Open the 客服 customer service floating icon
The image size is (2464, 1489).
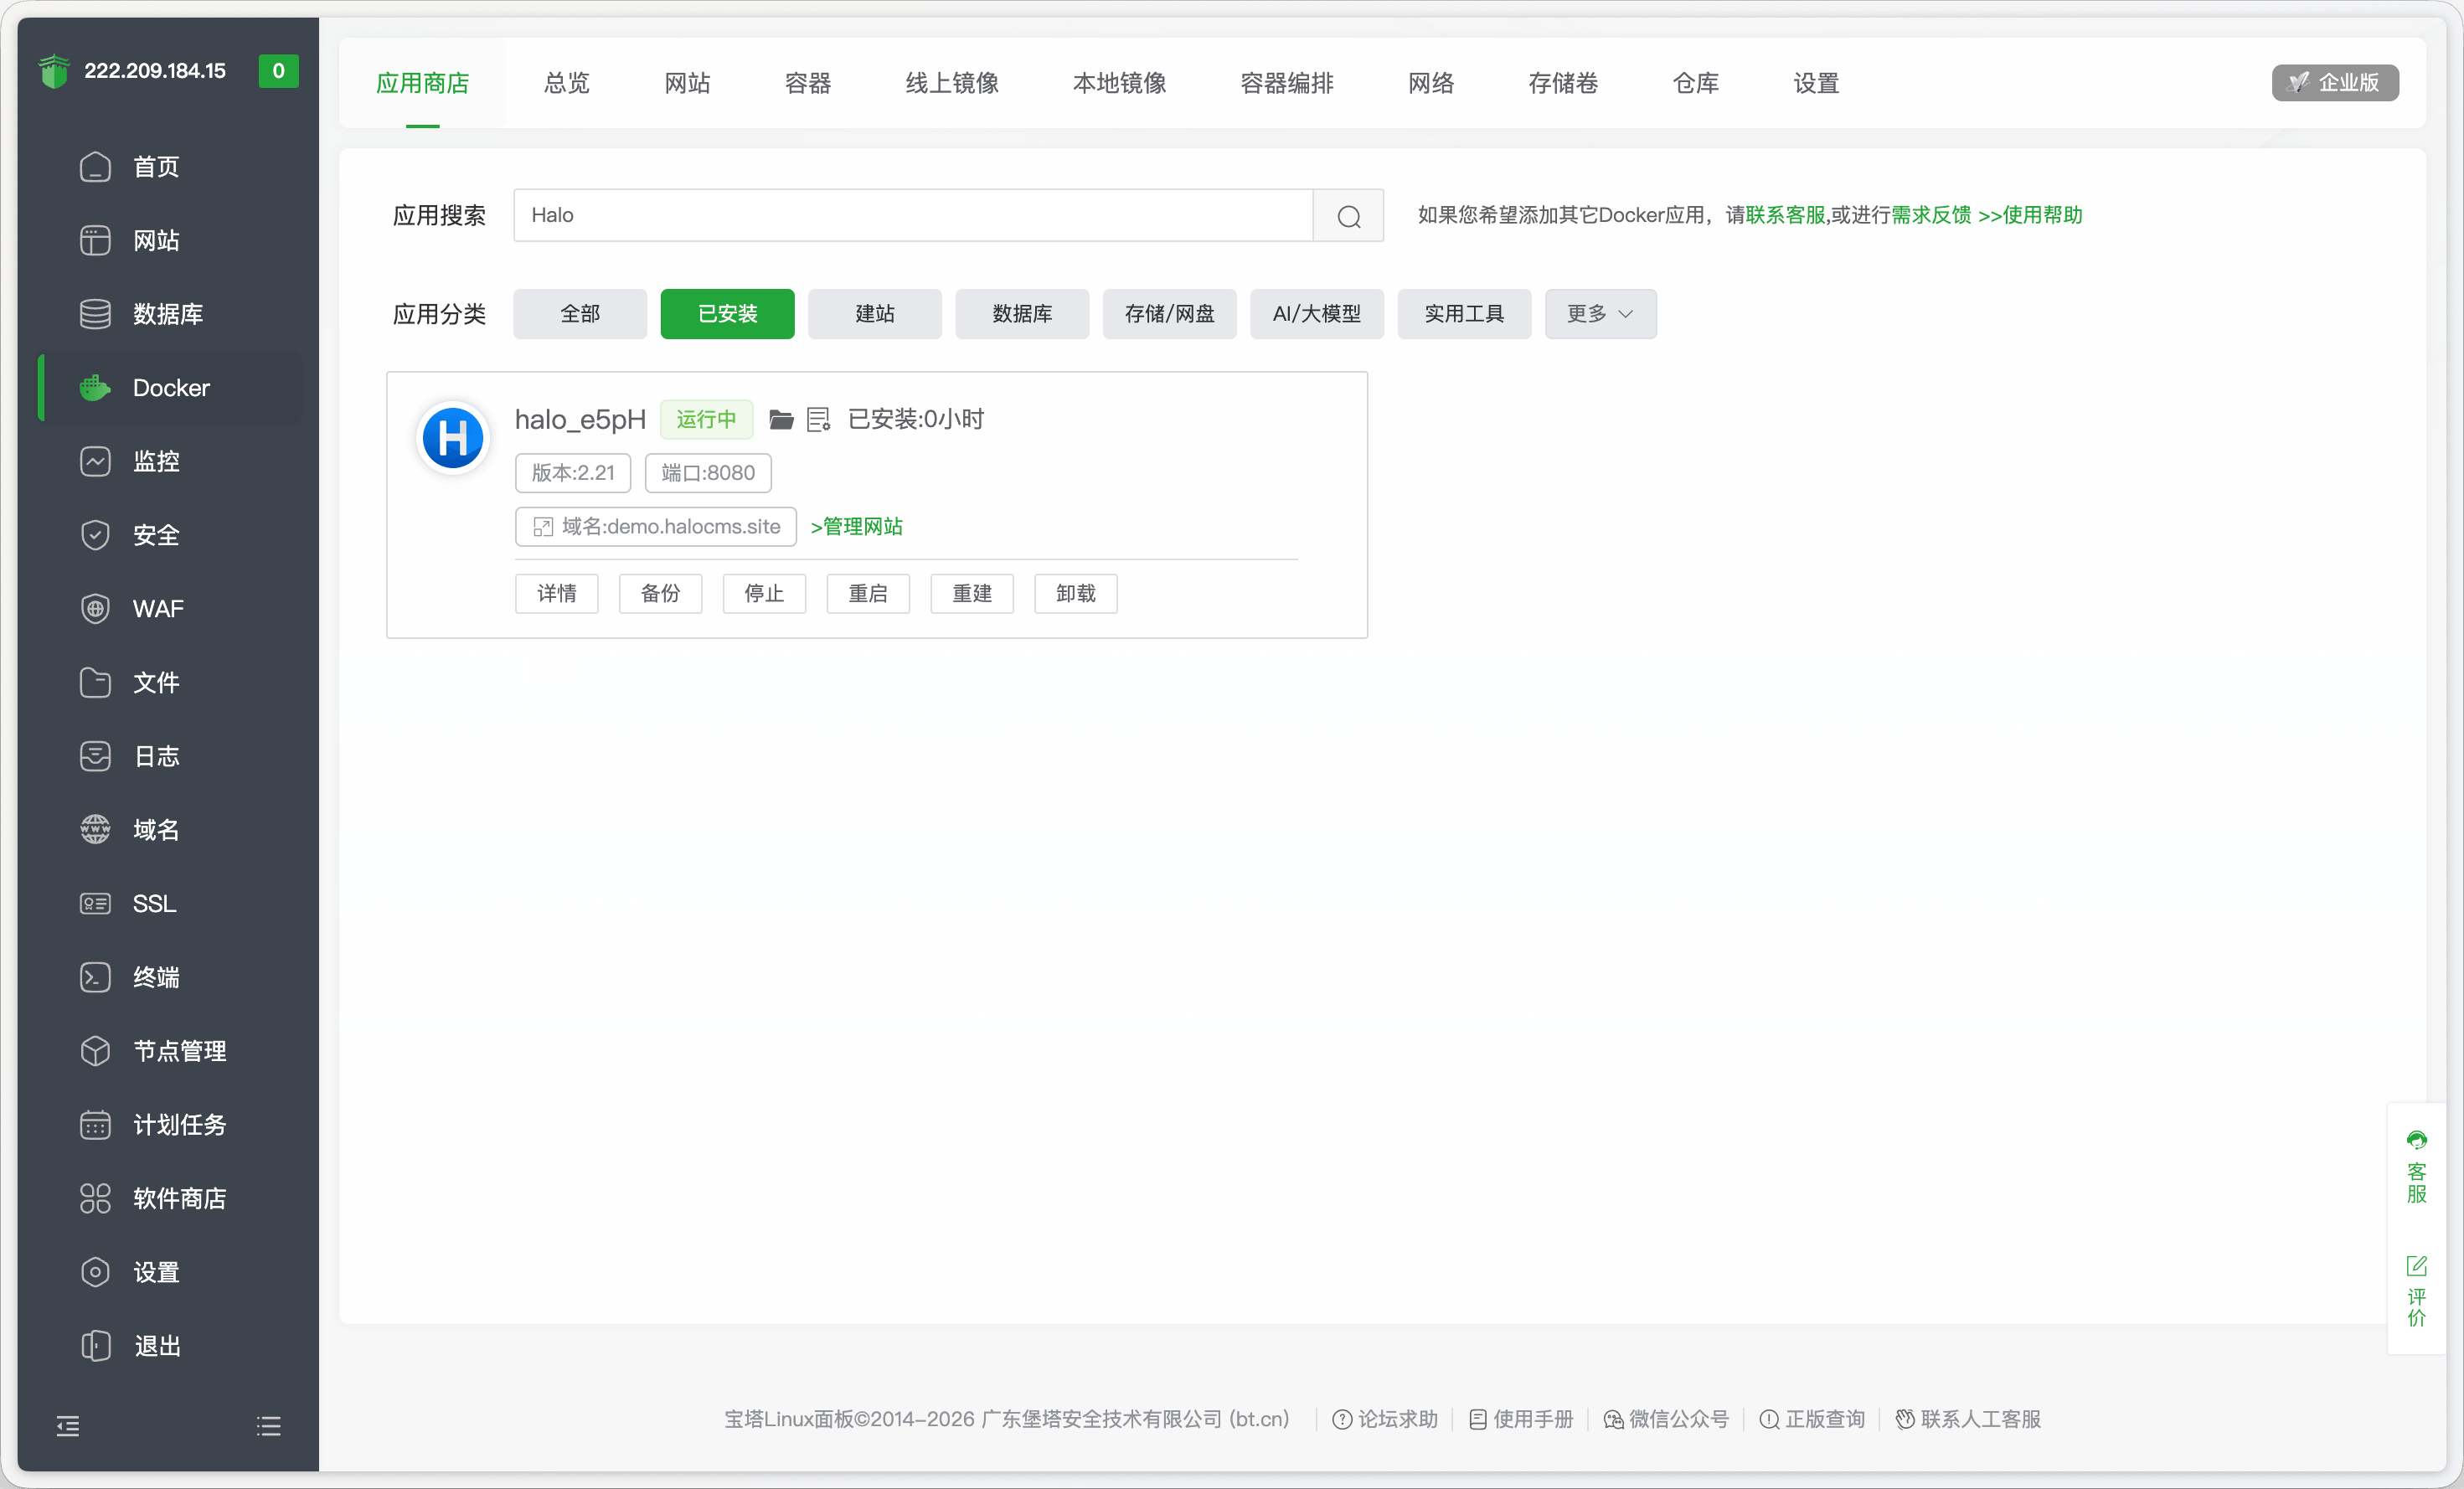2418,1140
